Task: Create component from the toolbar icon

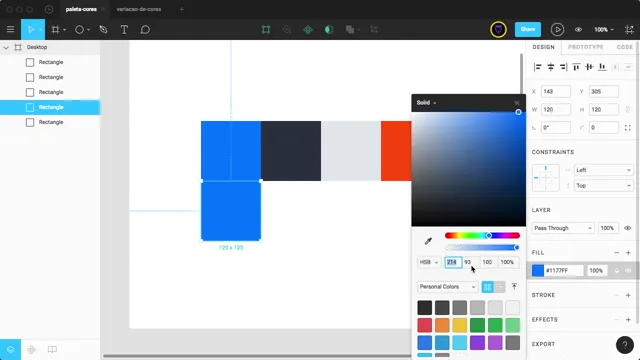Action: point(308,29)
